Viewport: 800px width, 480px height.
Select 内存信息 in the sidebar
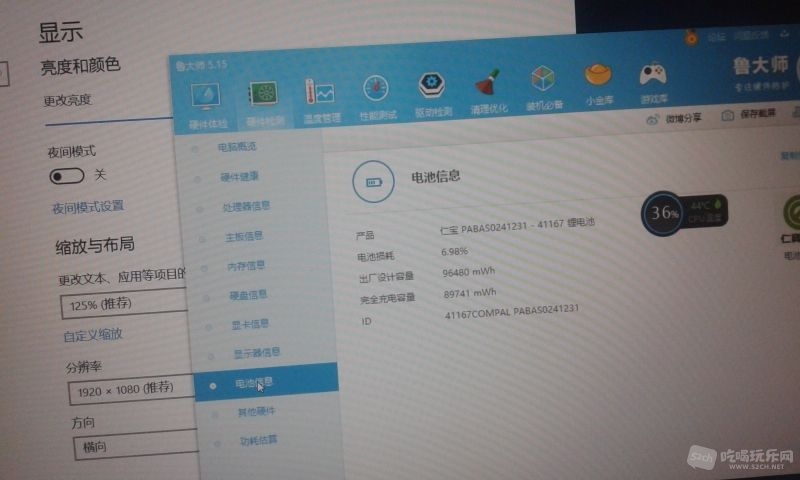pos(246,266)
